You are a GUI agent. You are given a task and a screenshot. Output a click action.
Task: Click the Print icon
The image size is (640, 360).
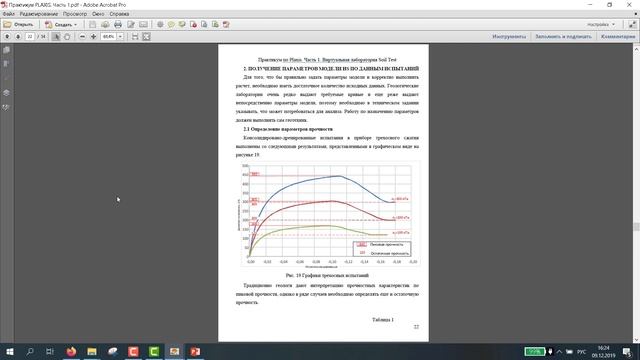click(x=118, y=24)
